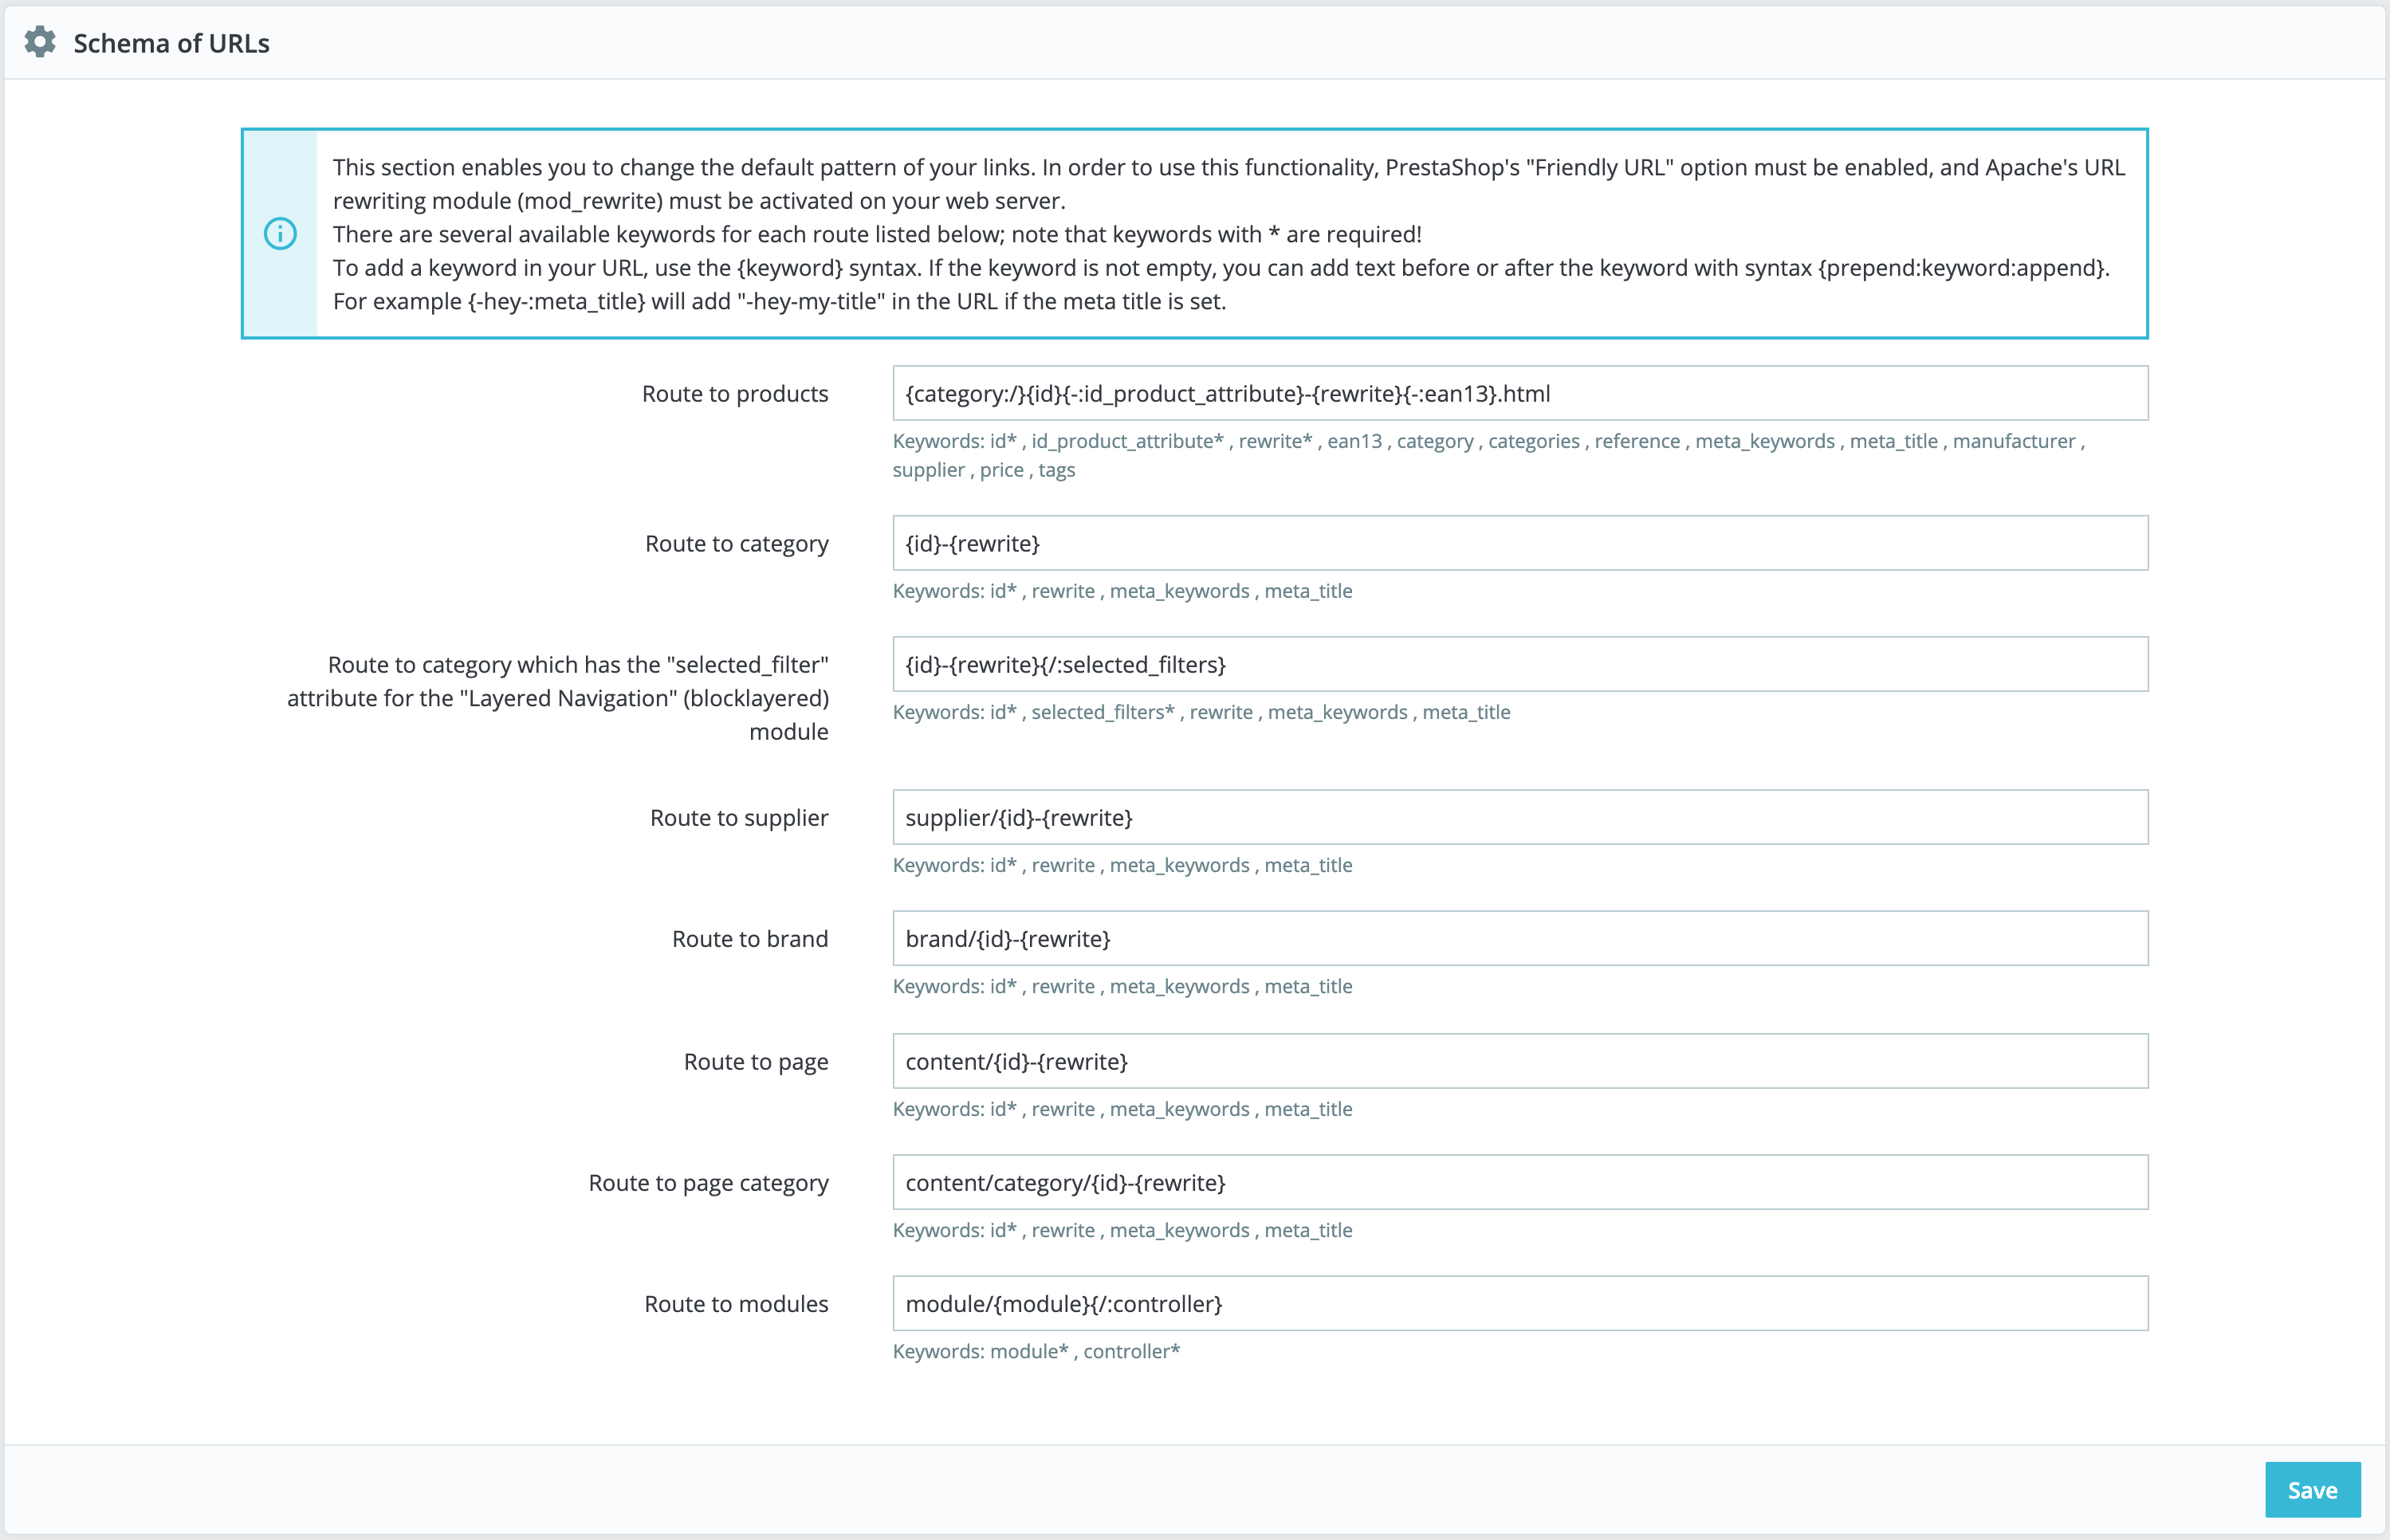Click the products keywords help text
Screen dimensions: 2390x1540
pyautogui.click(x=1488, y=455)
